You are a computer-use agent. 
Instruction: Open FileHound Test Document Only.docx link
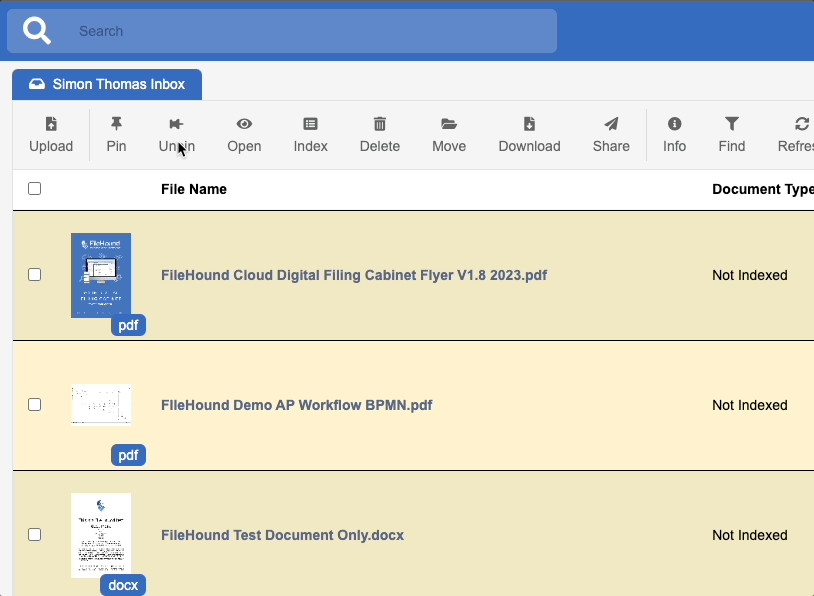tap(282, 535)
